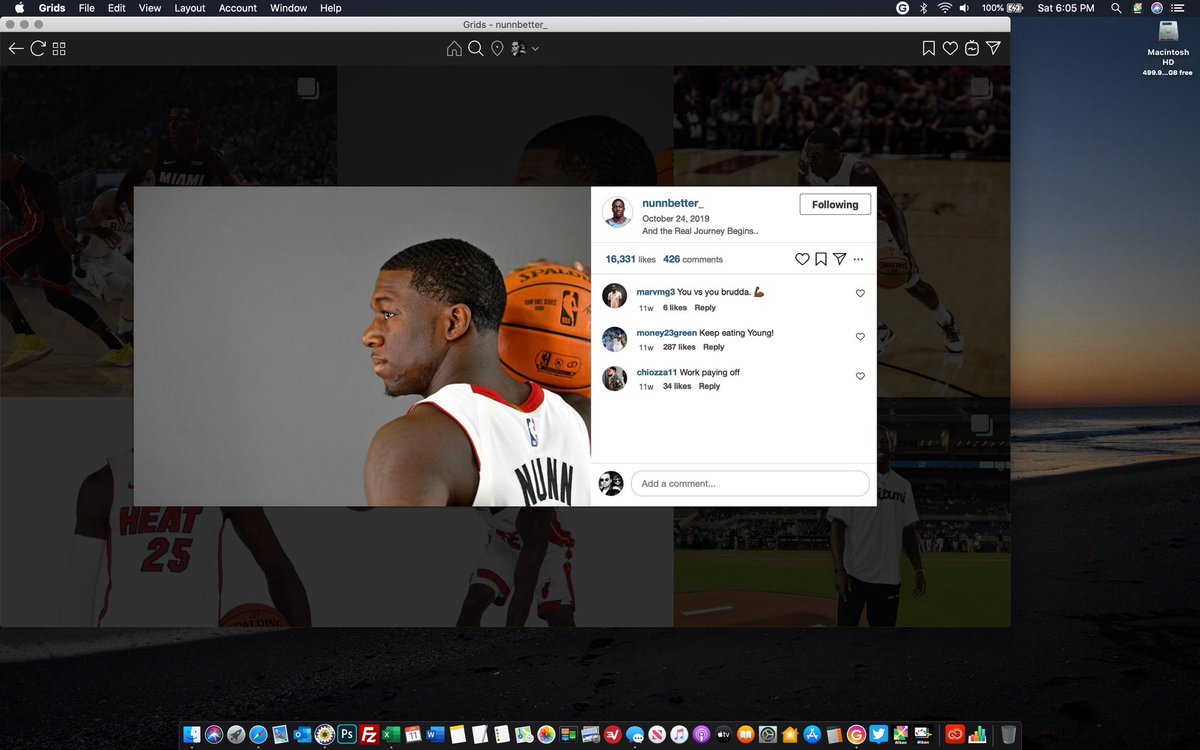1200x750 pixels.
Task: Open nunnbetter_ profile link
Action: [673, 203]
